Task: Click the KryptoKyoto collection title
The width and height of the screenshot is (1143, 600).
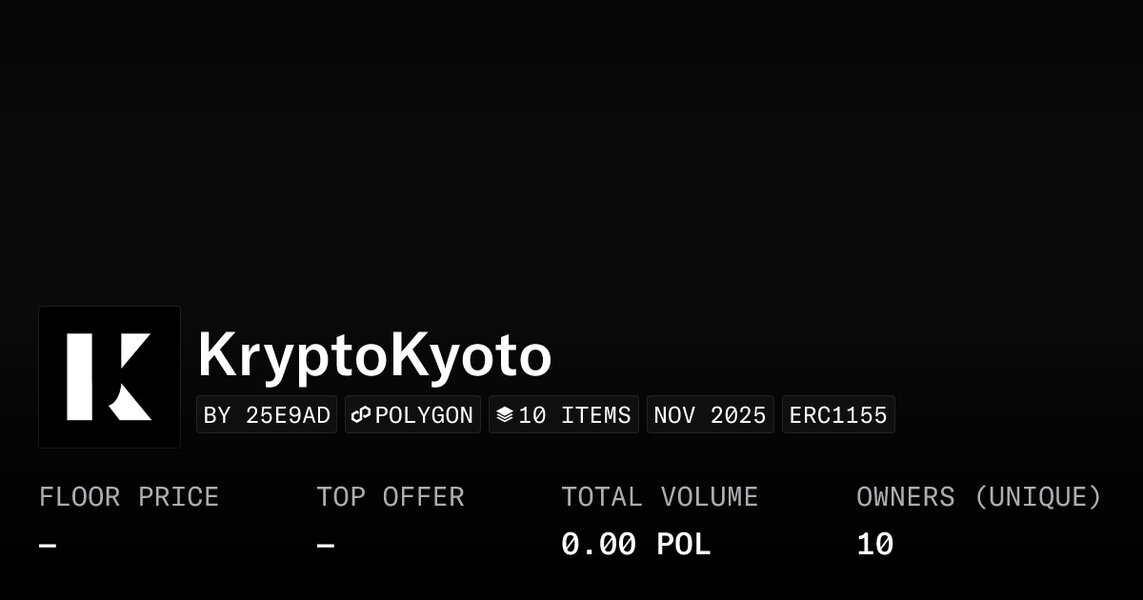Action: coord(374,356)
